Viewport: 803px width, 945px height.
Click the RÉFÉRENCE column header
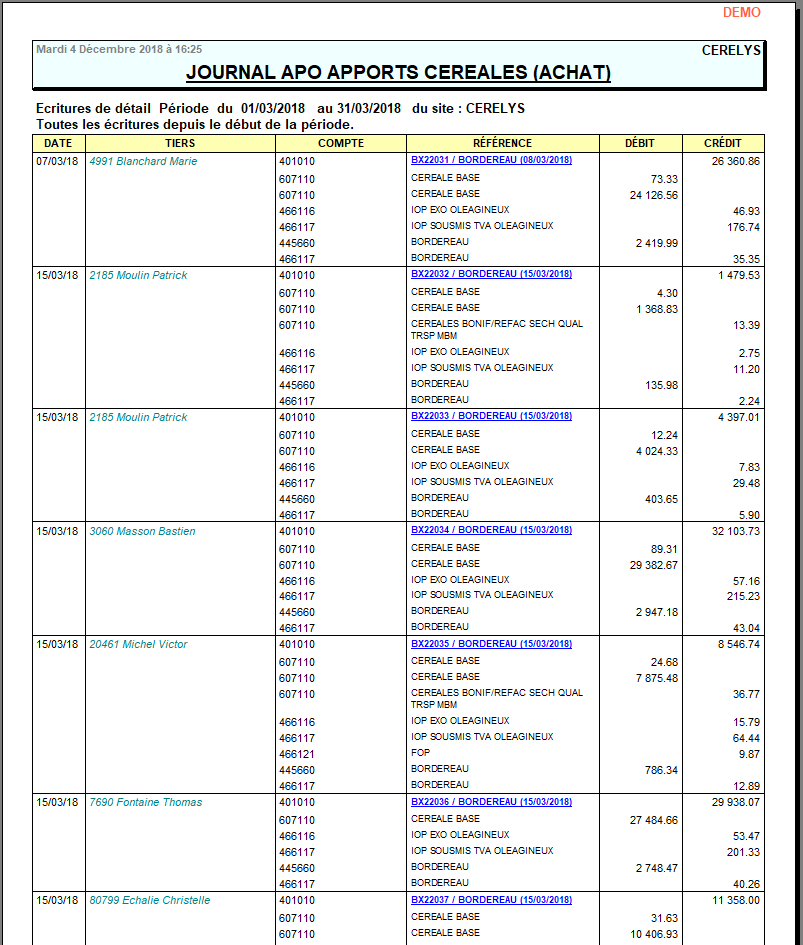tap(502, 143)
